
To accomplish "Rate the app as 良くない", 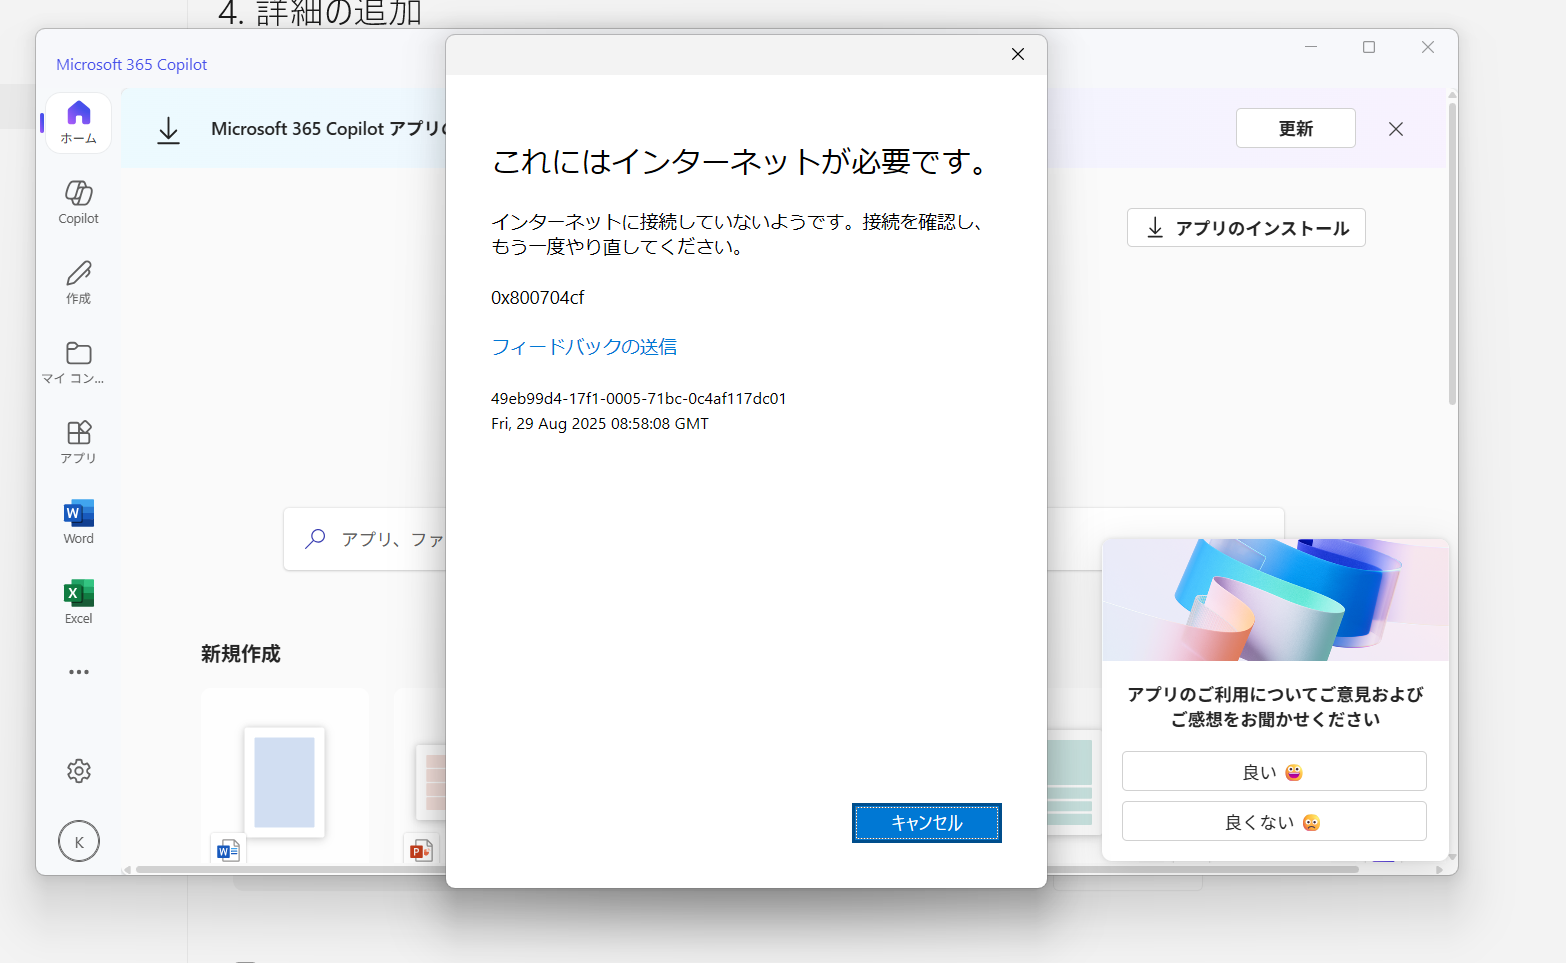I will click(x=1273, y=820).
